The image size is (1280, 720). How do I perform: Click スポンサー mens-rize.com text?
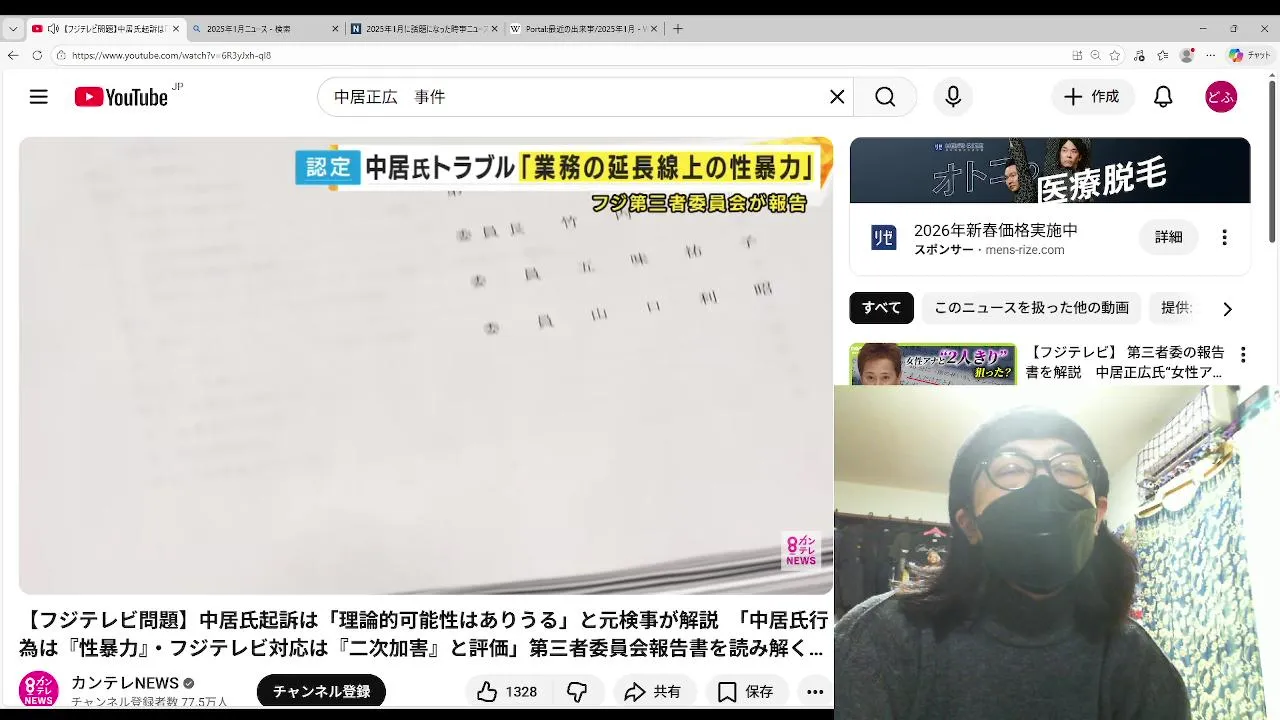pyautogui.click(x=989, y=250)
